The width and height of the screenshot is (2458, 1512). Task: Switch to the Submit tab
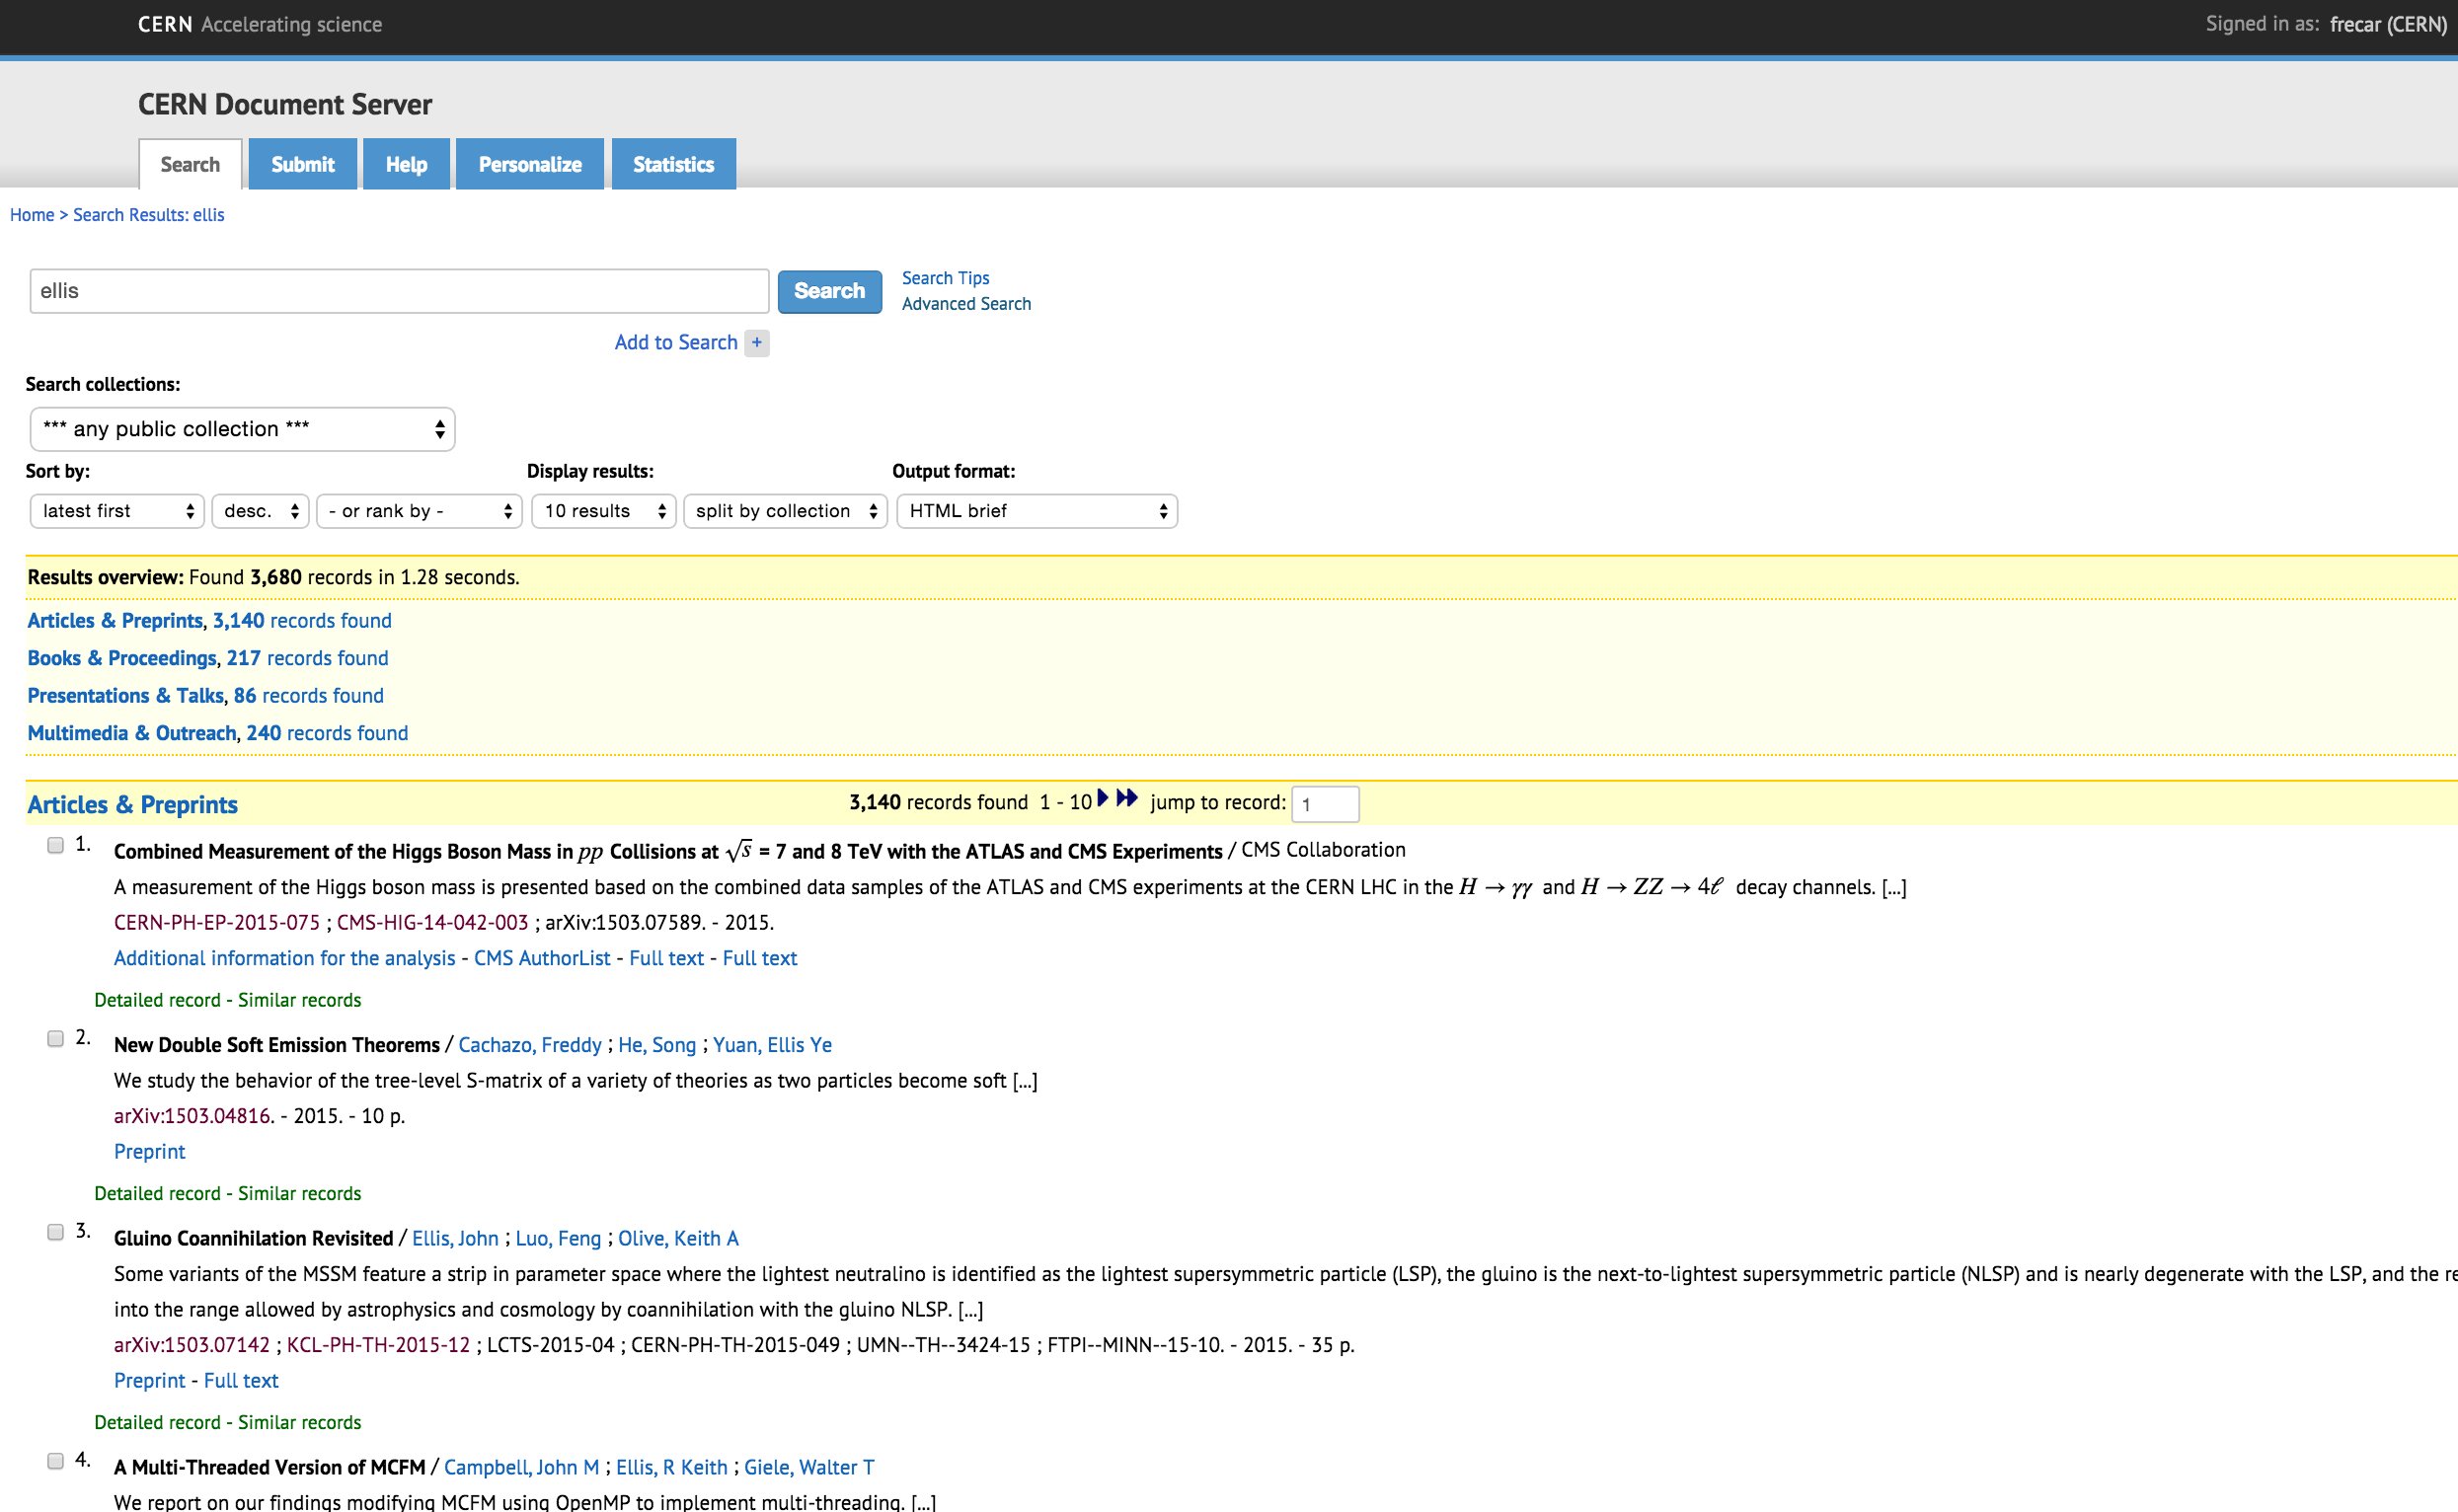pyautogui.click(x=302, y=165)
